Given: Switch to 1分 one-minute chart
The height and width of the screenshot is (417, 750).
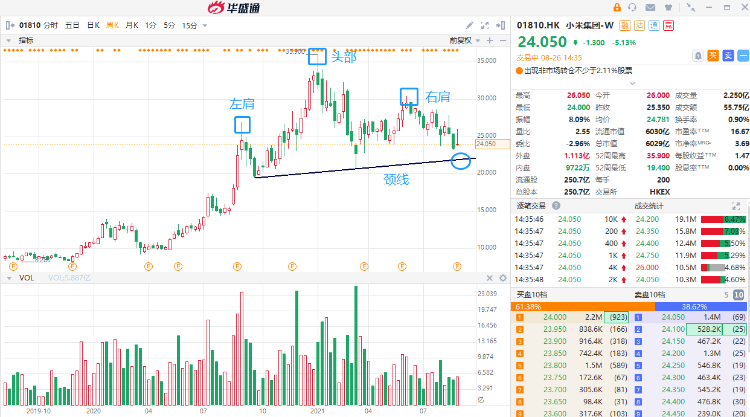Looking at the screenshot, I should click(x=151, y=25).
